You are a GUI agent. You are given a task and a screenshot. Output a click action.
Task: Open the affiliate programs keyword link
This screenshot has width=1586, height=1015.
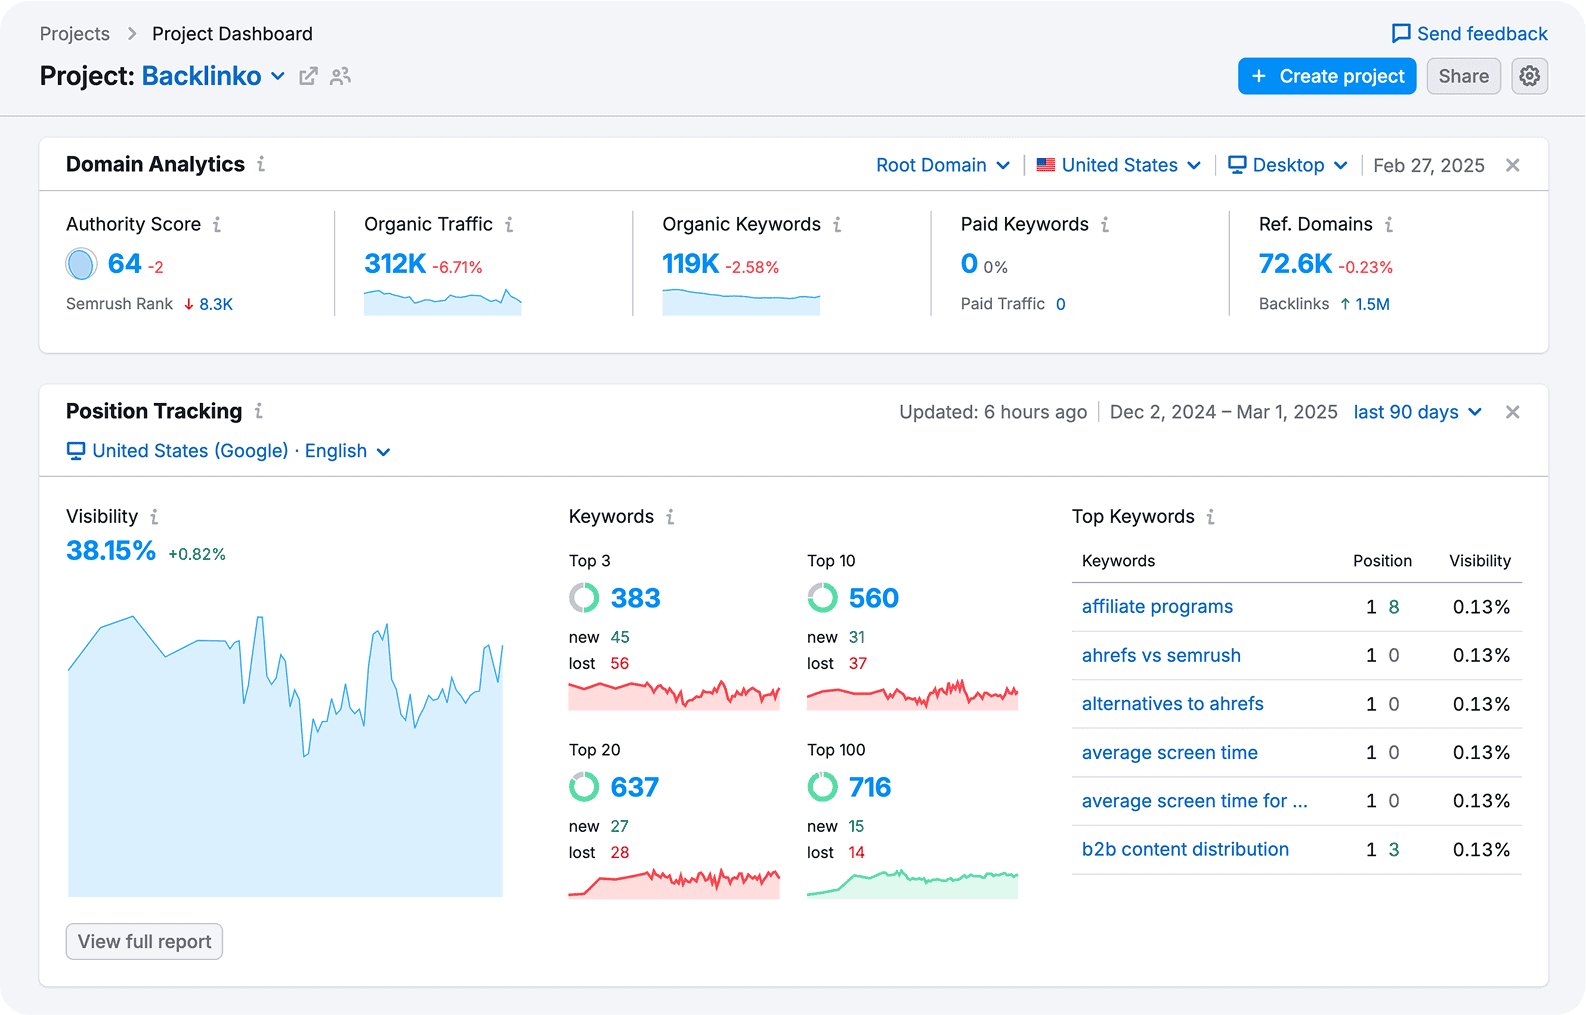click(1157, 607)
